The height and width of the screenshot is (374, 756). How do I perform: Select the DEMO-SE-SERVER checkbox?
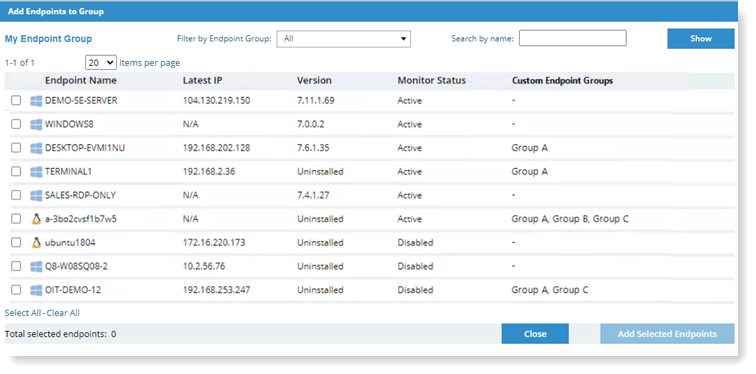tap(16, 100)
